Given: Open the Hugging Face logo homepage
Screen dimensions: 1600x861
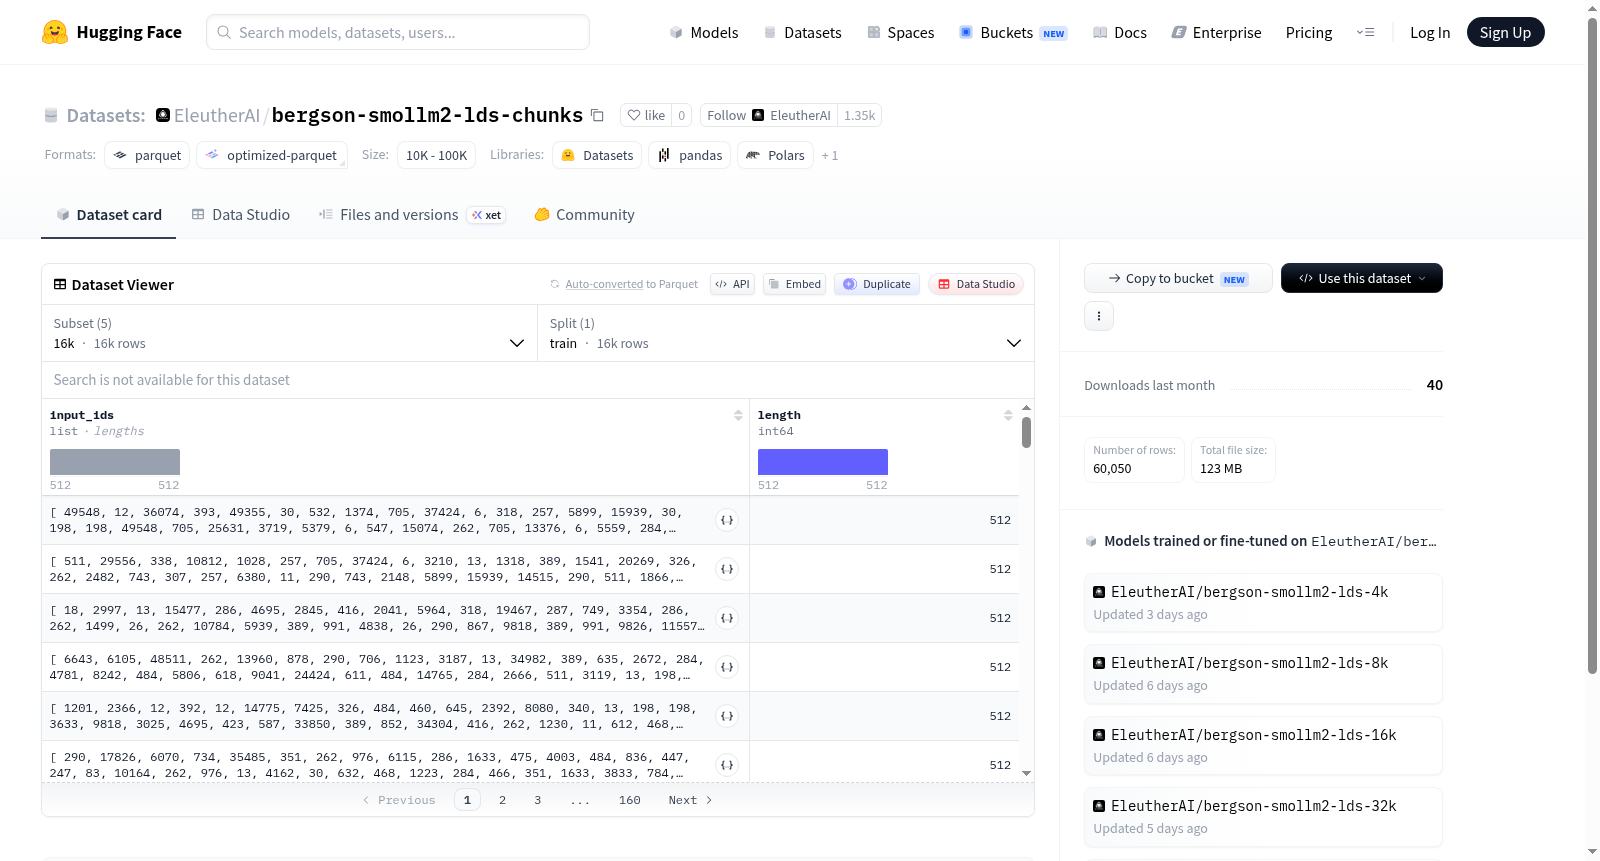Looking at the screenshot, I should point(112,32).
